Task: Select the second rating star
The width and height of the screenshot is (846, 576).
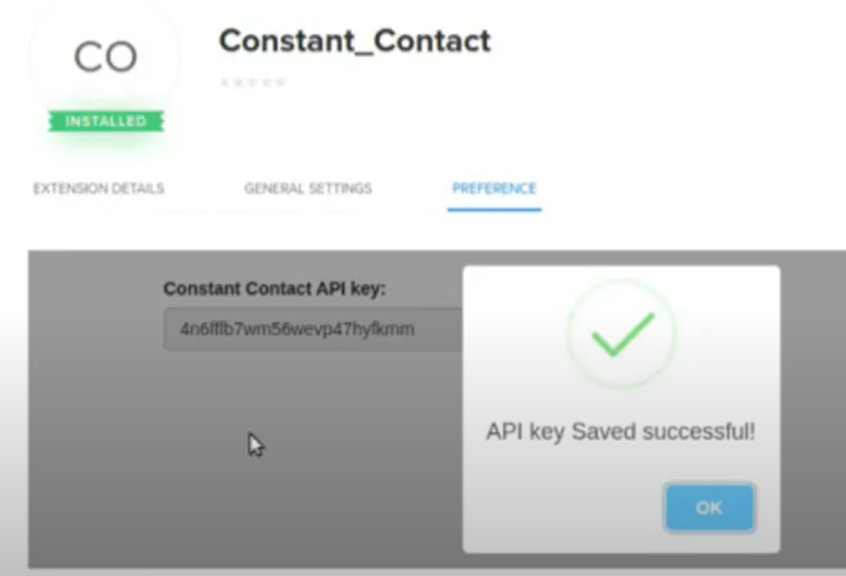Action: (238, 83)
